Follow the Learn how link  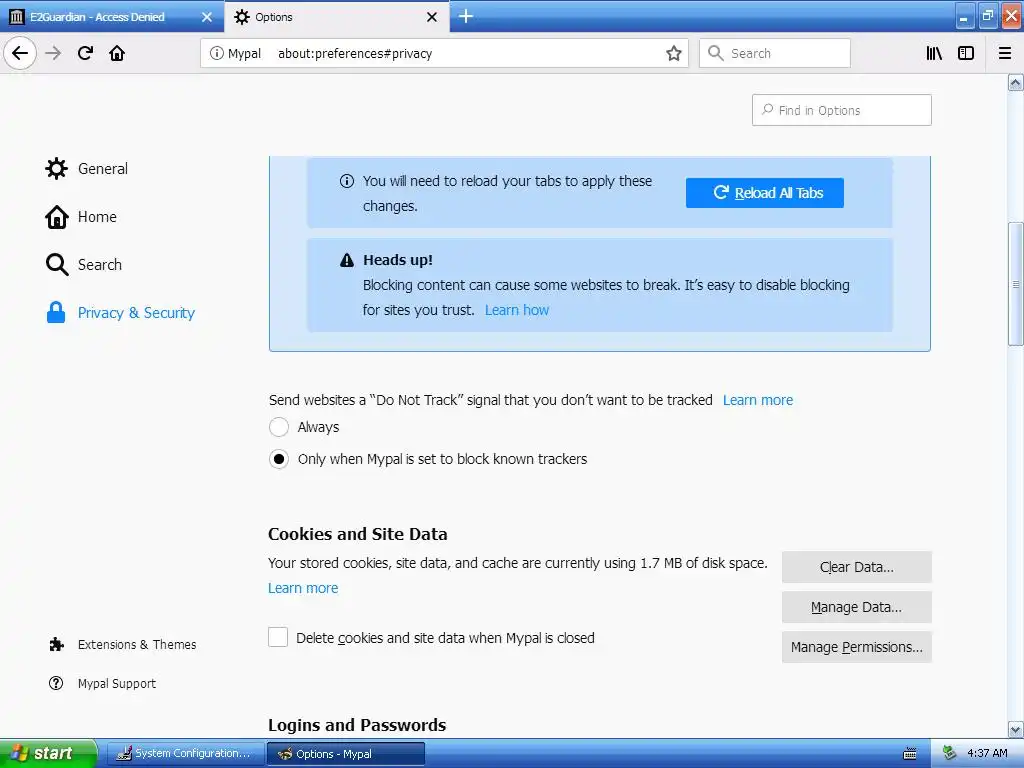517,310
